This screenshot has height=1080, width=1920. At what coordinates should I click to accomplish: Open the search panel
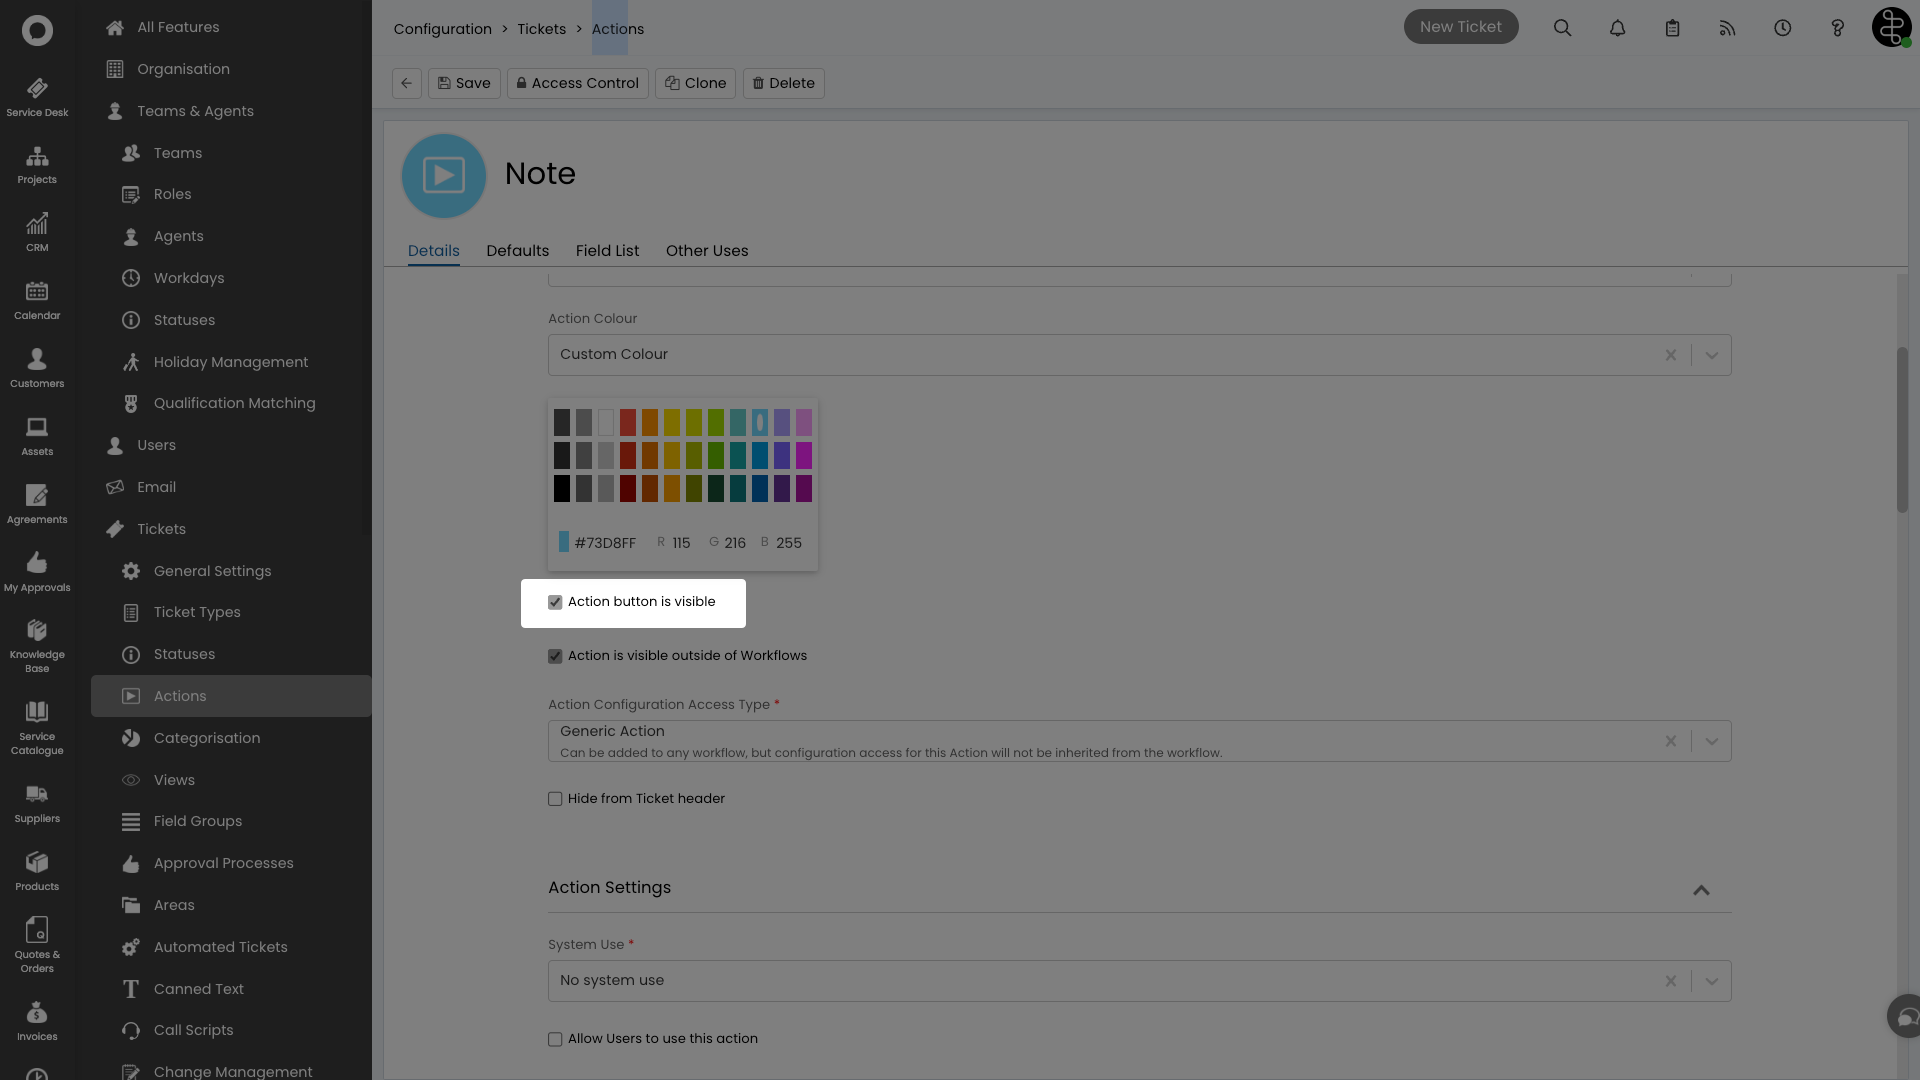point(1562,28)
